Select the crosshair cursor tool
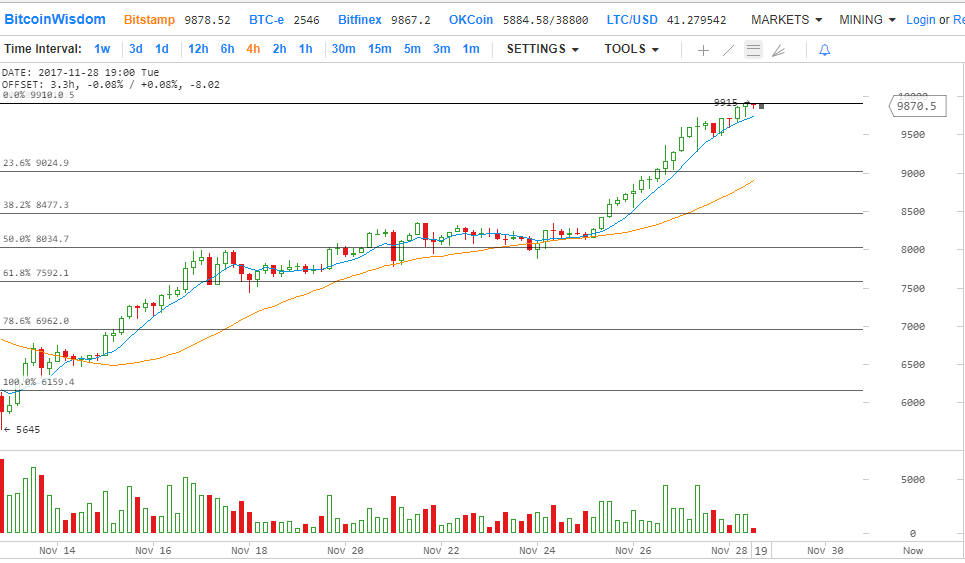Viewport: 965px width, 563px height. tap(703, 49)
